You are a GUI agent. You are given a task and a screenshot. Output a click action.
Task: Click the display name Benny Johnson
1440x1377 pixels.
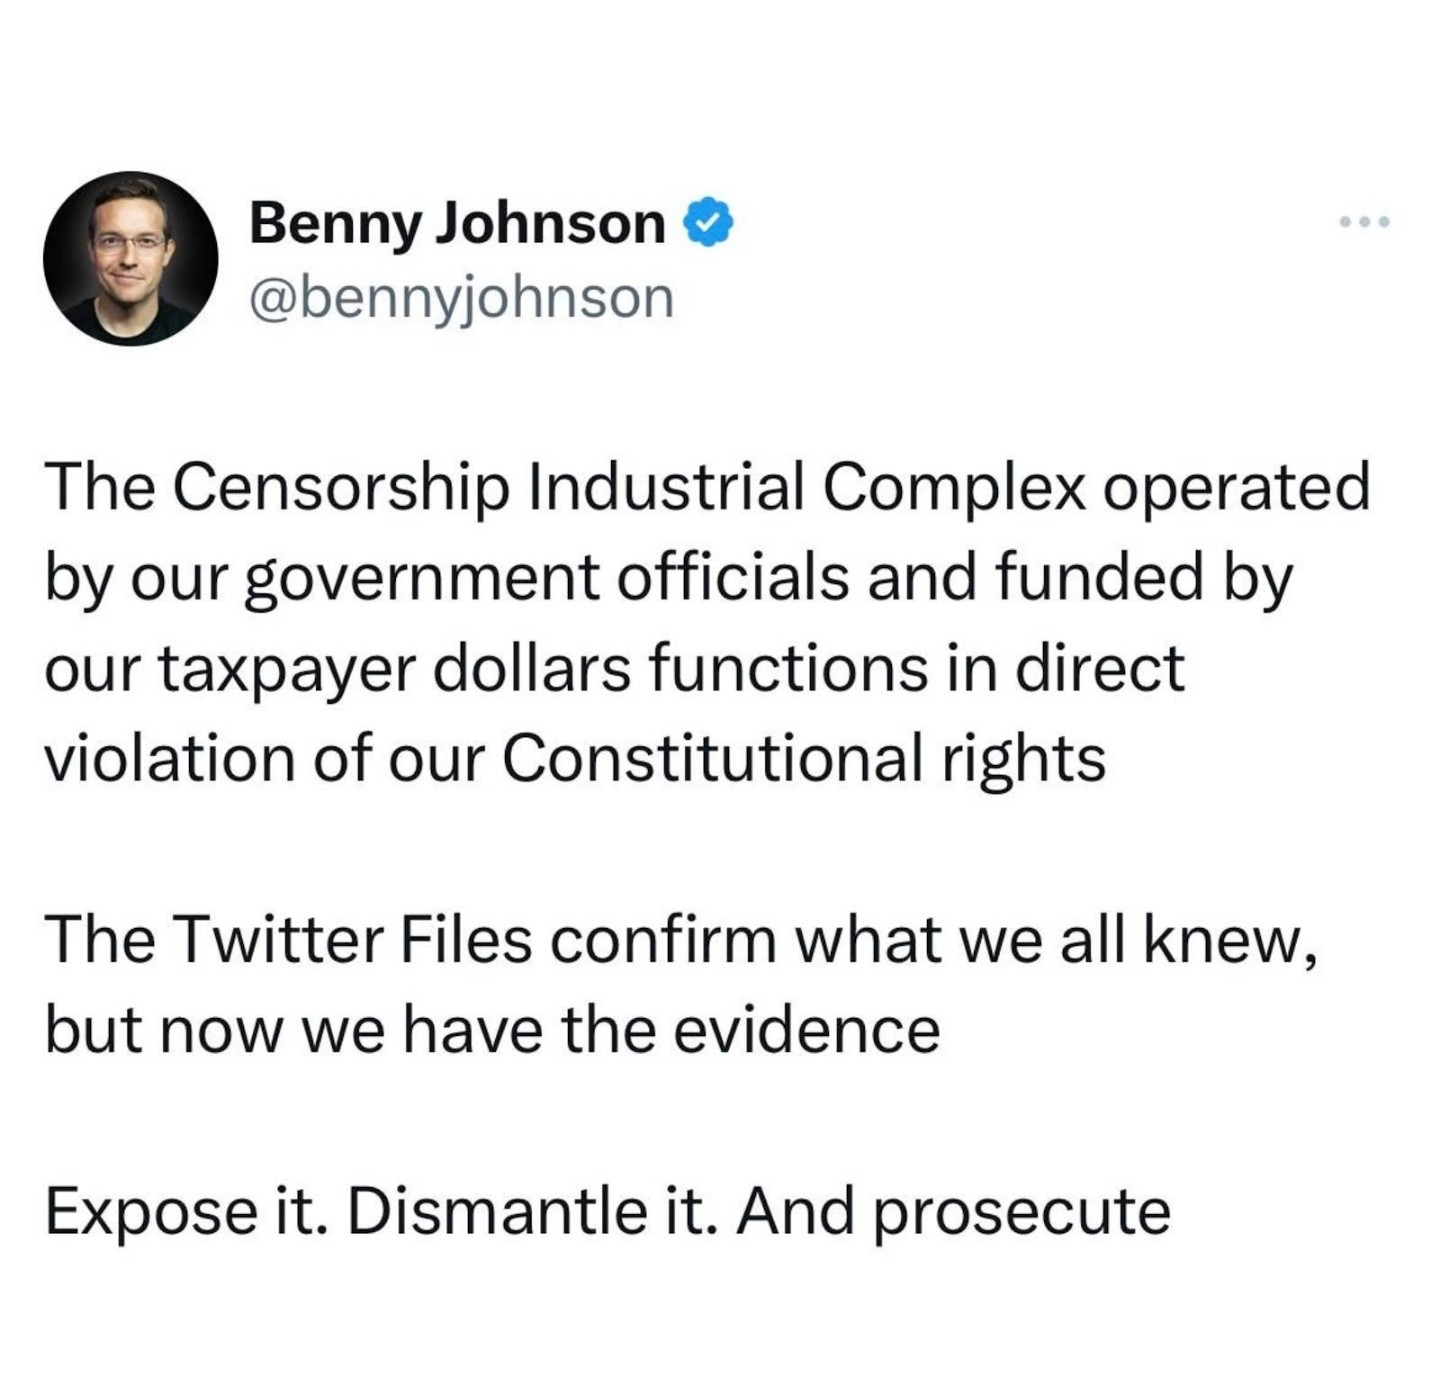[457, 223]
